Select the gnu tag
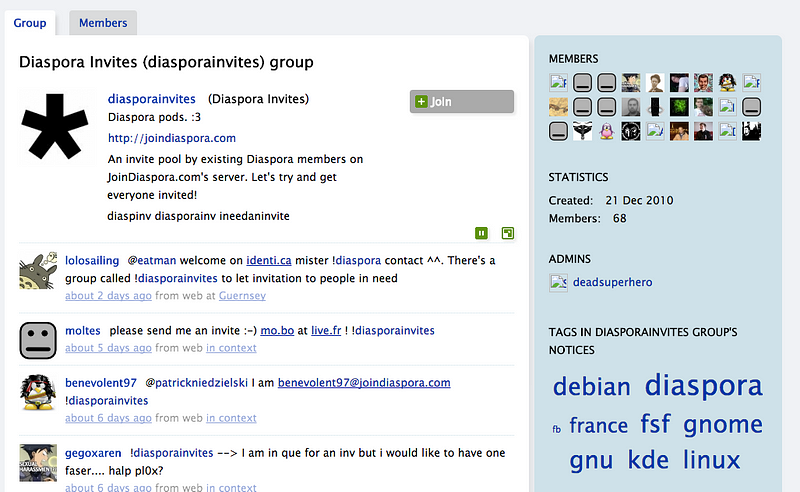Image resolution: width=800 pixels, height=492 pixels. [x=591, y=461]
